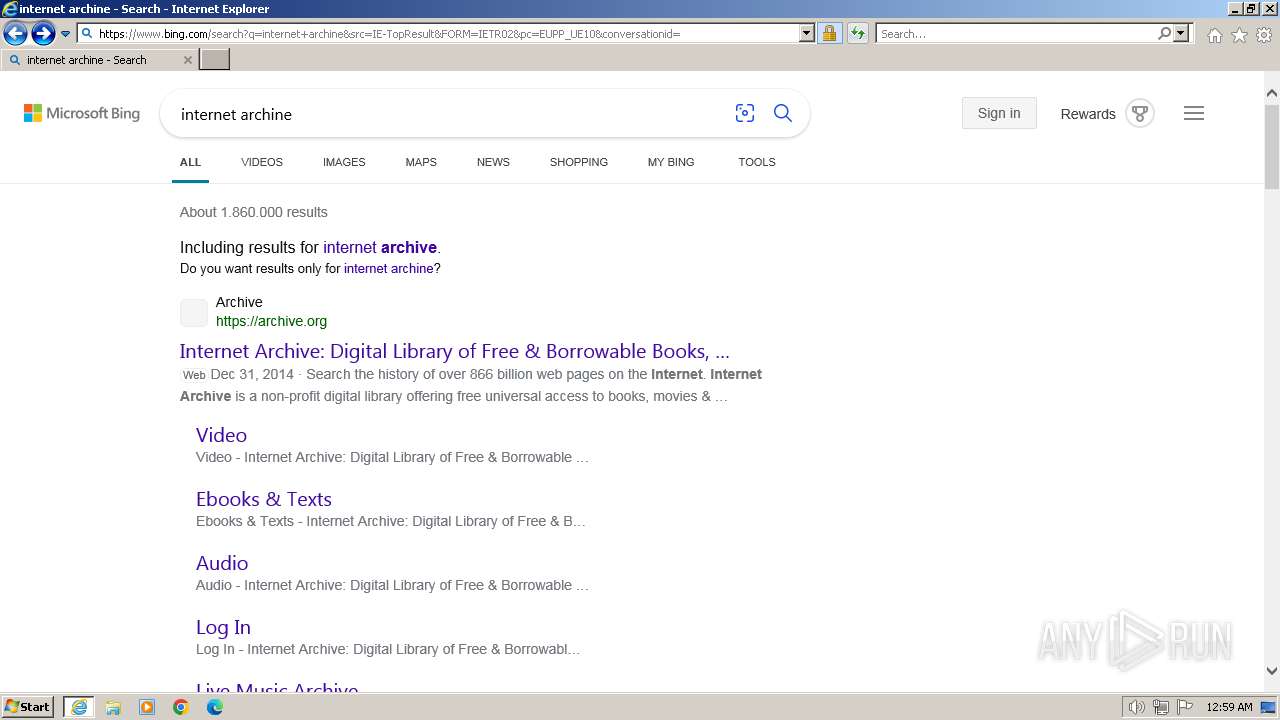Open the media player taskbar icon
This screenshot has height=720, width=1280.
pyautogui.click(x=147, y=707)
